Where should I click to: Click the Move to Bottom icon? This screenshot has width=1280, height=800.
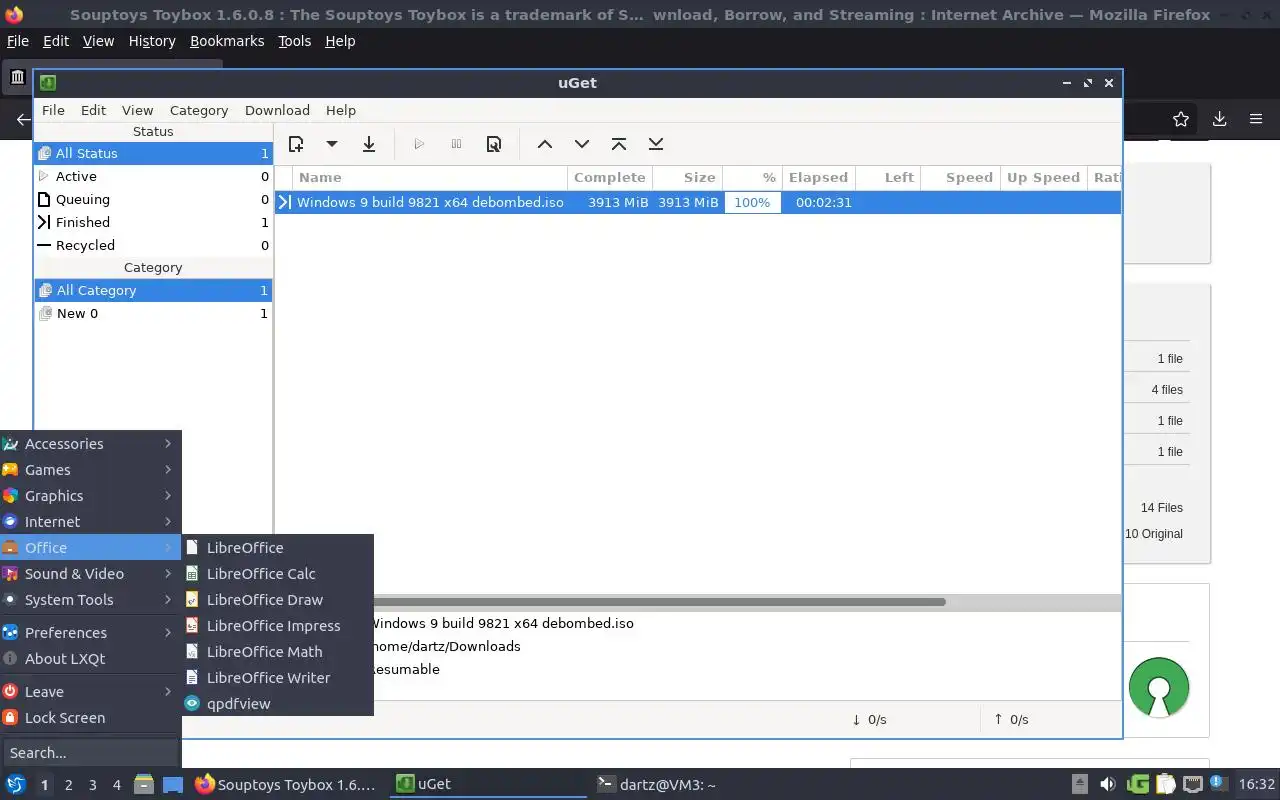tap(656, 144)
